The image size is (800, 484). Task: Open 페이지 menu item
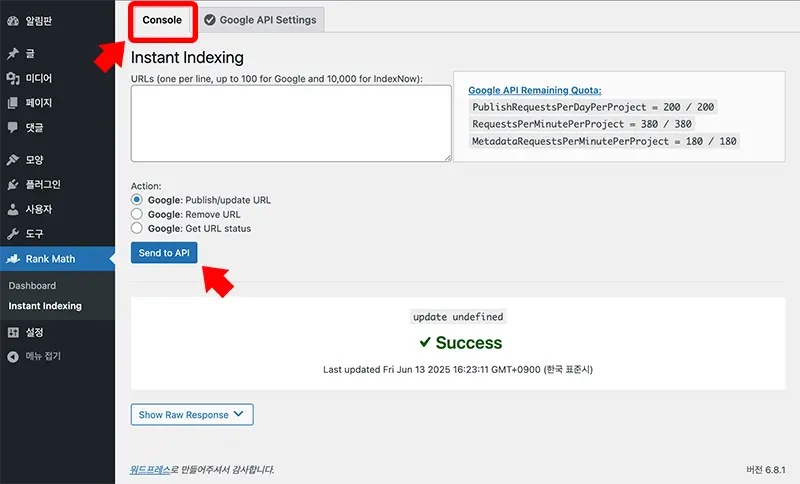(x=58, y=103)
